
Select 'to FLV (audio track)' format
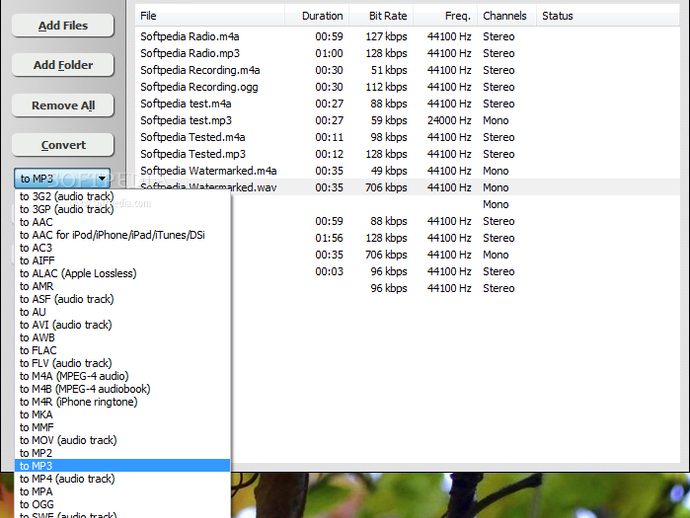pos(122,363)
